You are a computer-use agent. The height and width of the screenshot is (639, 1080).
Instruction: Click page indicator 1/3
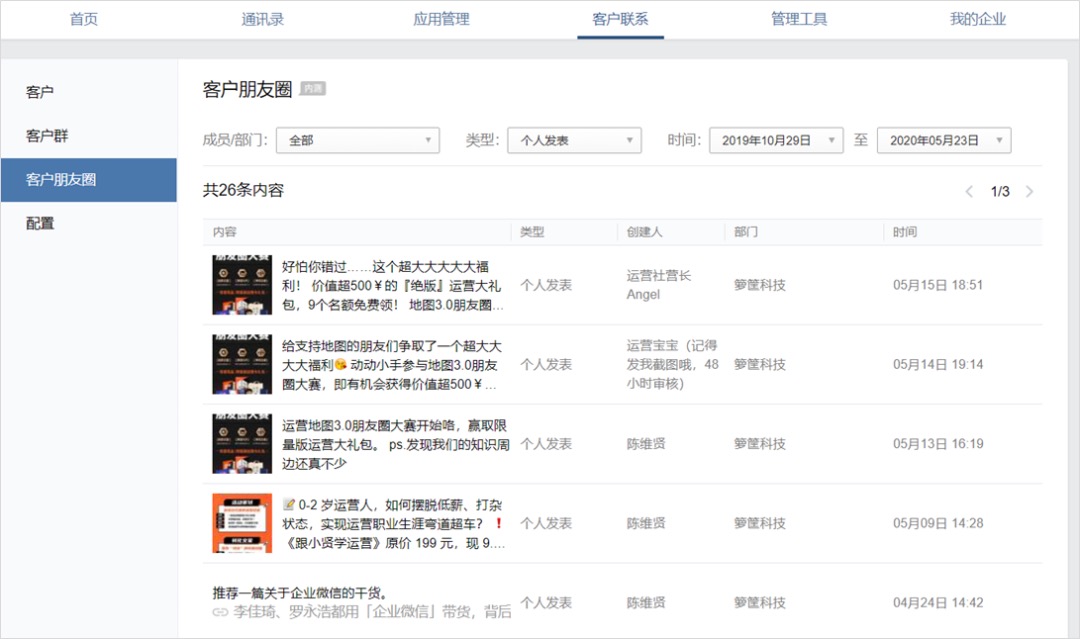point(1000,191)
